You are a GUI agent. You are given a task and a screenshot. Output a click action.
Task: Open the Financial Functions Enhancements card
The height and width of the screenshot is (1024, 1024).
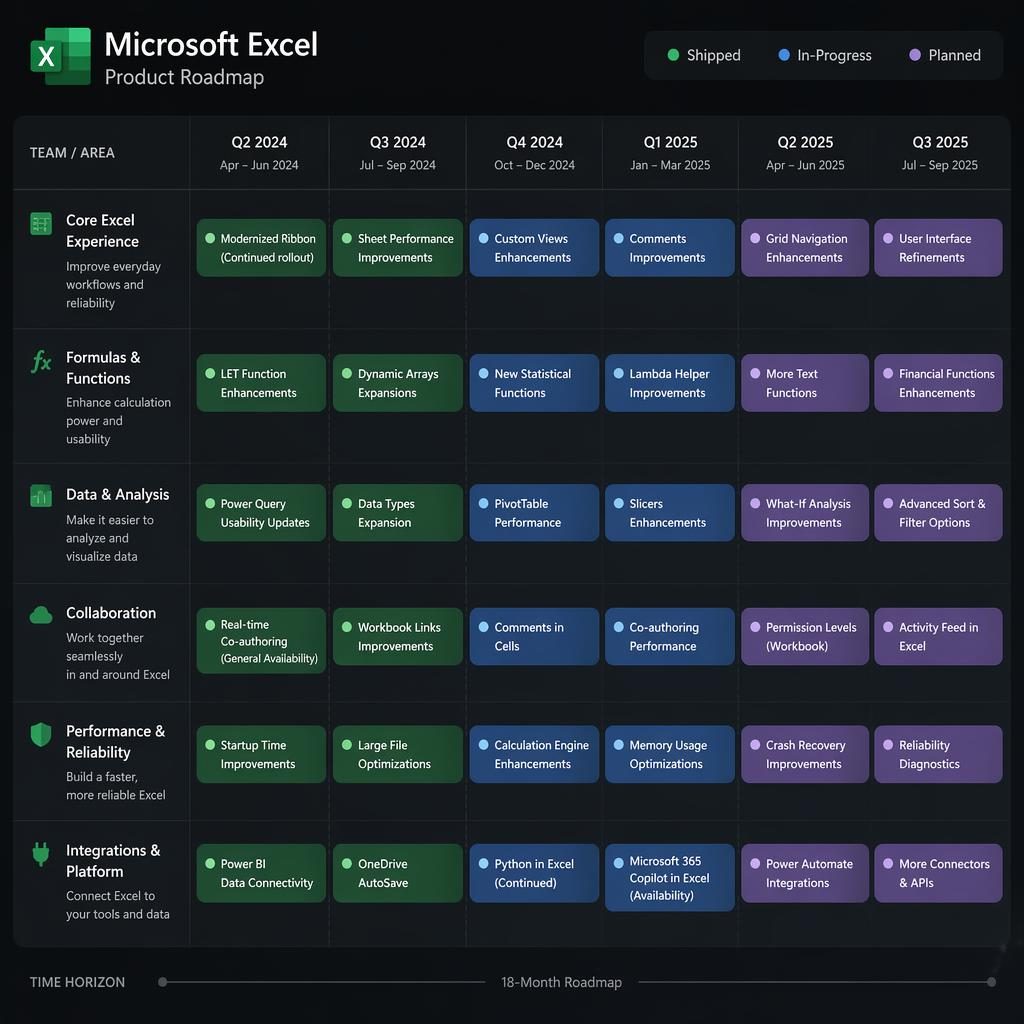938,383
